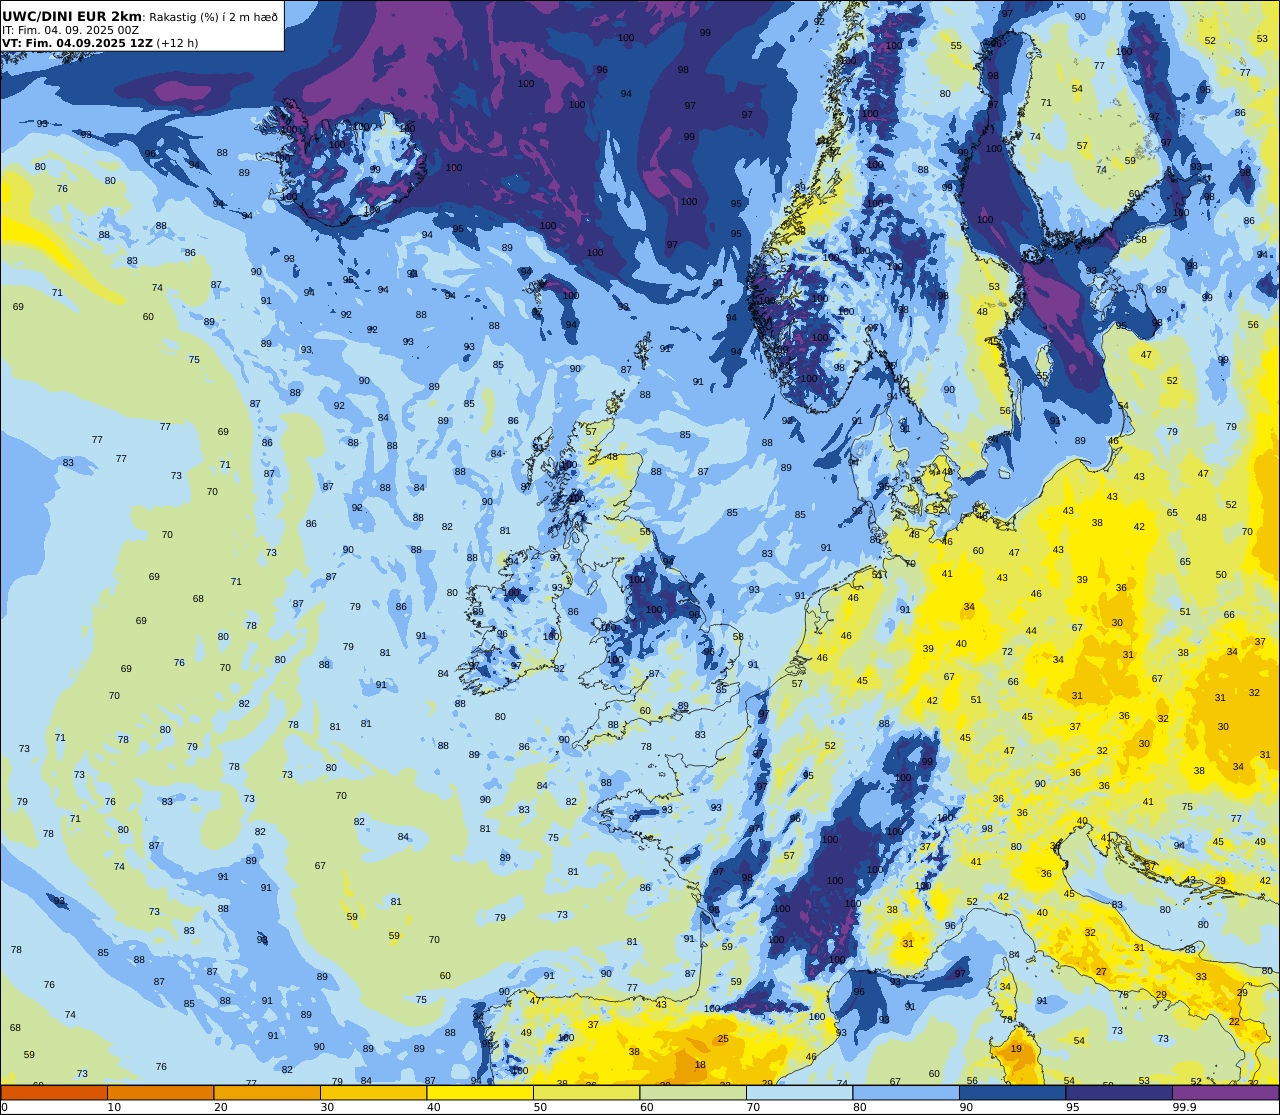
Task: Click the 'IT: Fim. 04. 09. 2025 00Z' line
Action: pyautogui.click(x=70, y=30)
